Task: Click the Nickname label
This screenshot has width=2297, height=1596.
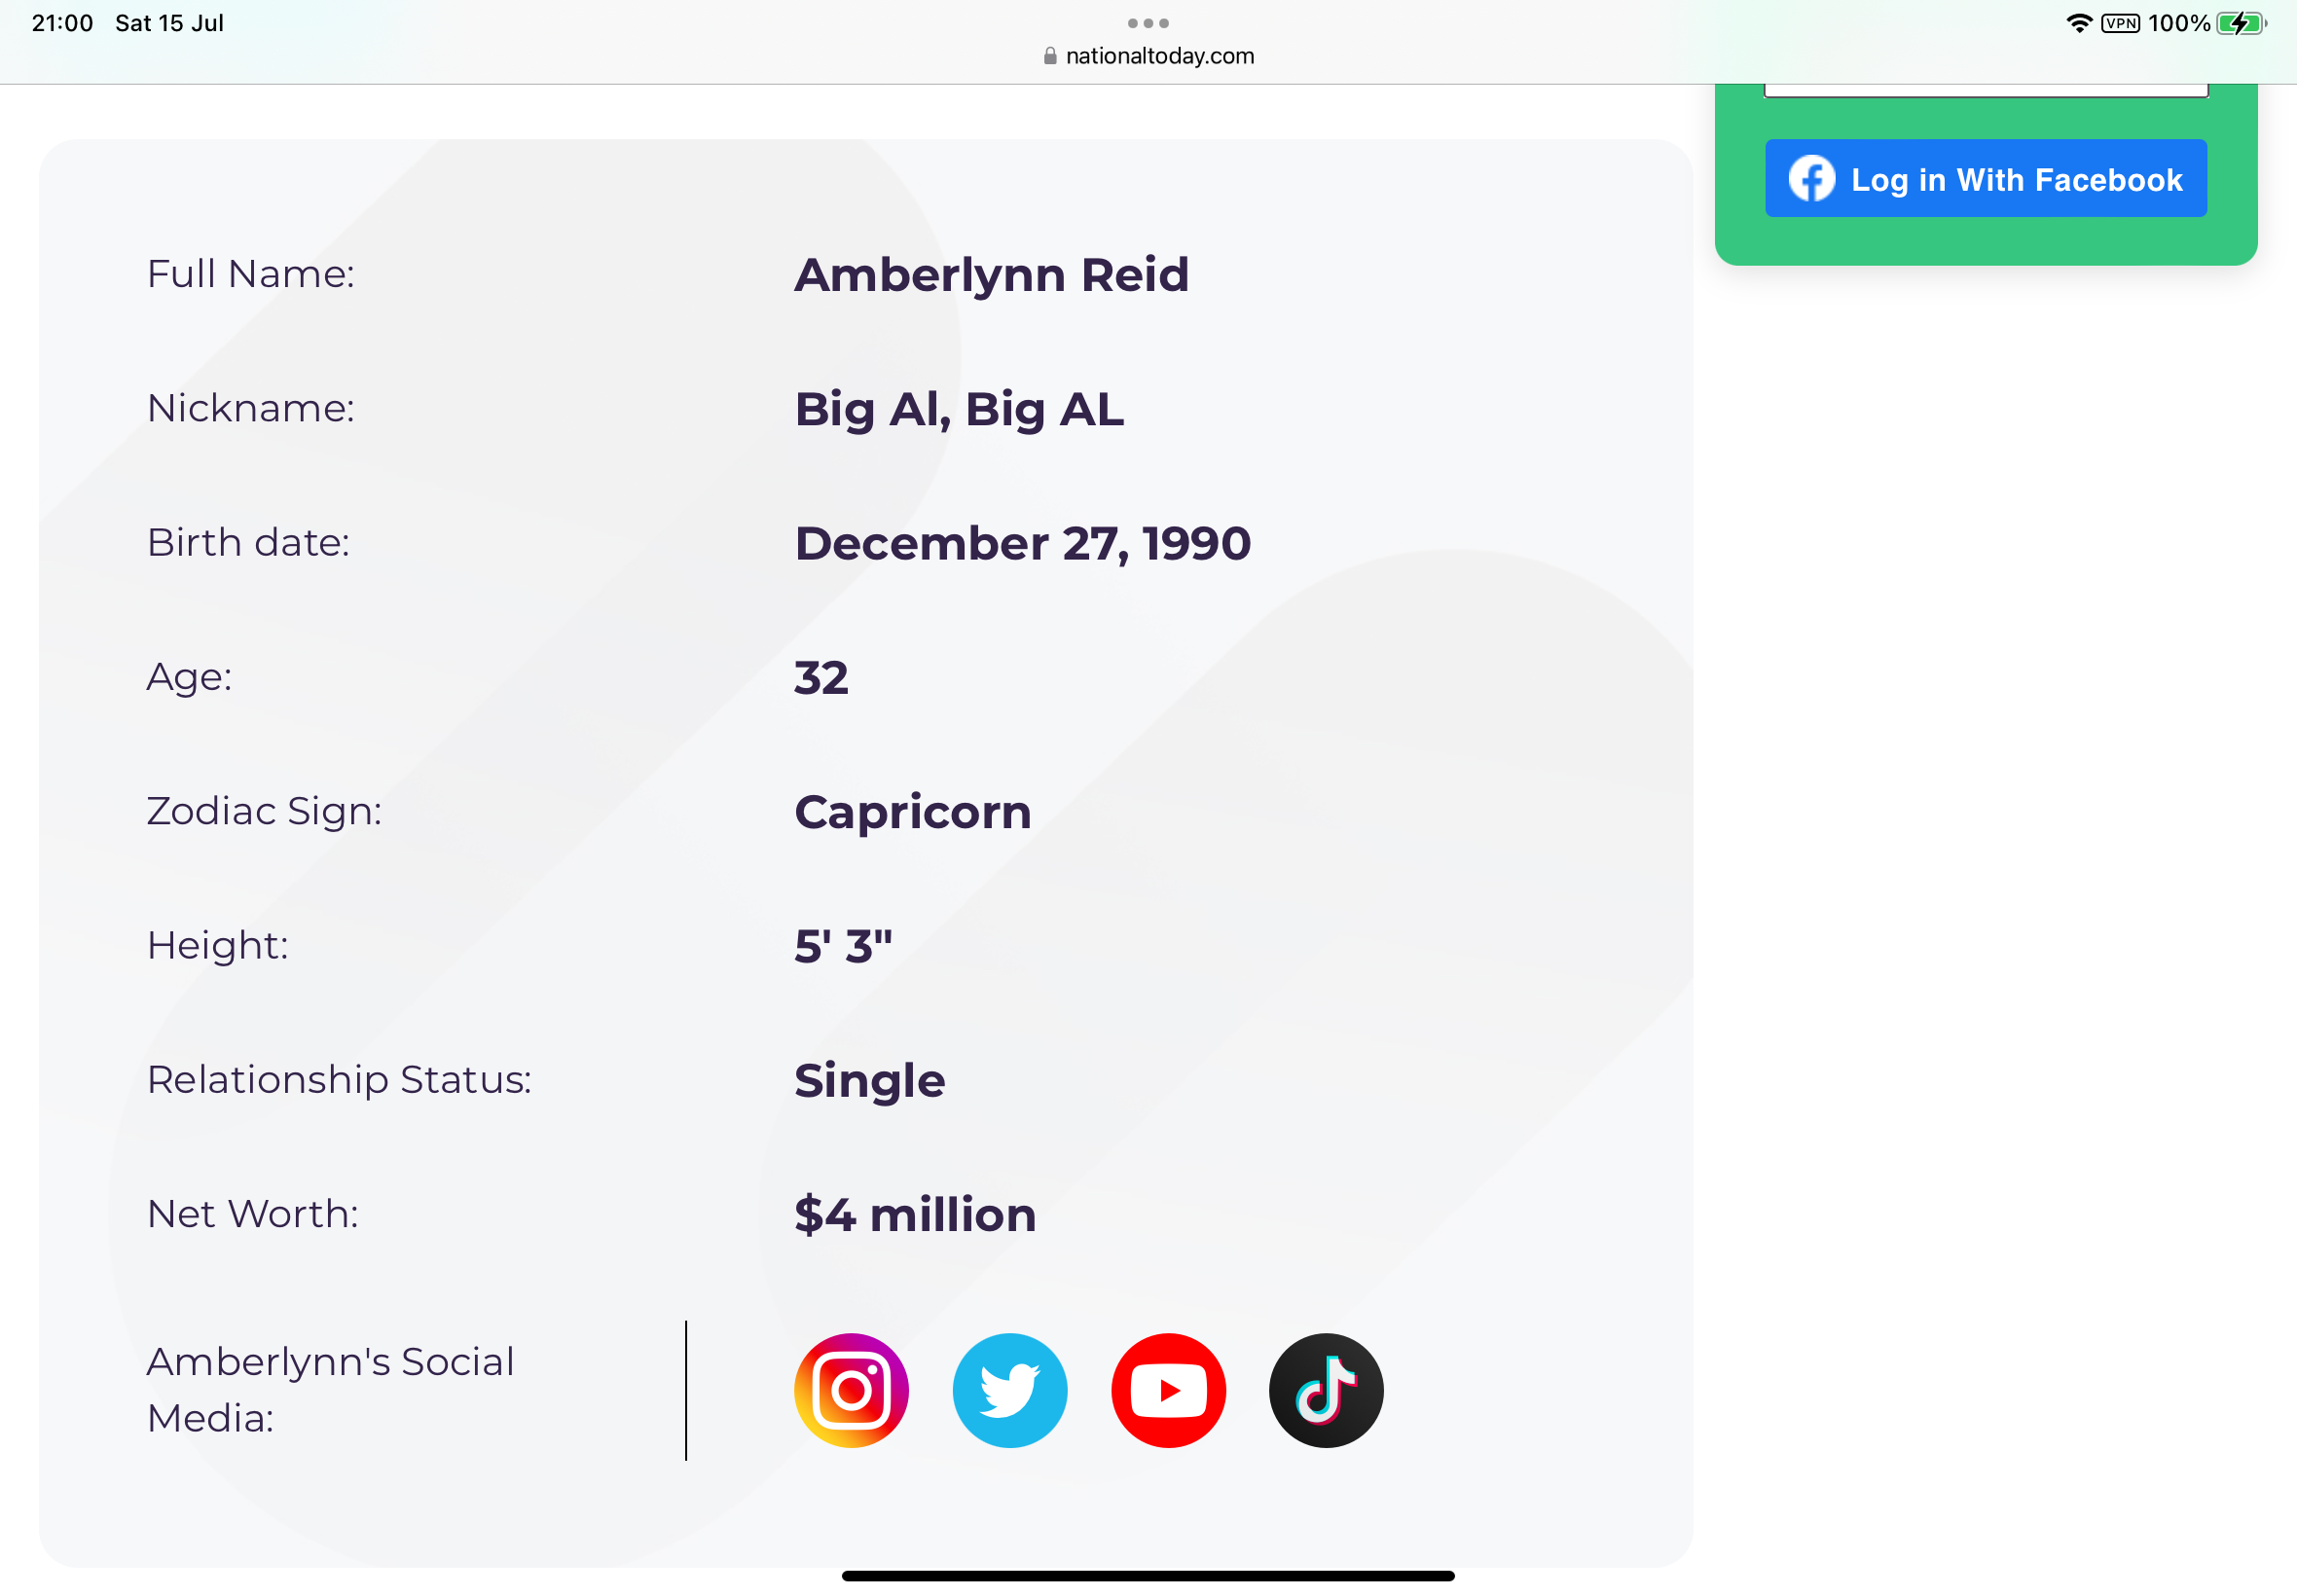Action: coord(251,408)
